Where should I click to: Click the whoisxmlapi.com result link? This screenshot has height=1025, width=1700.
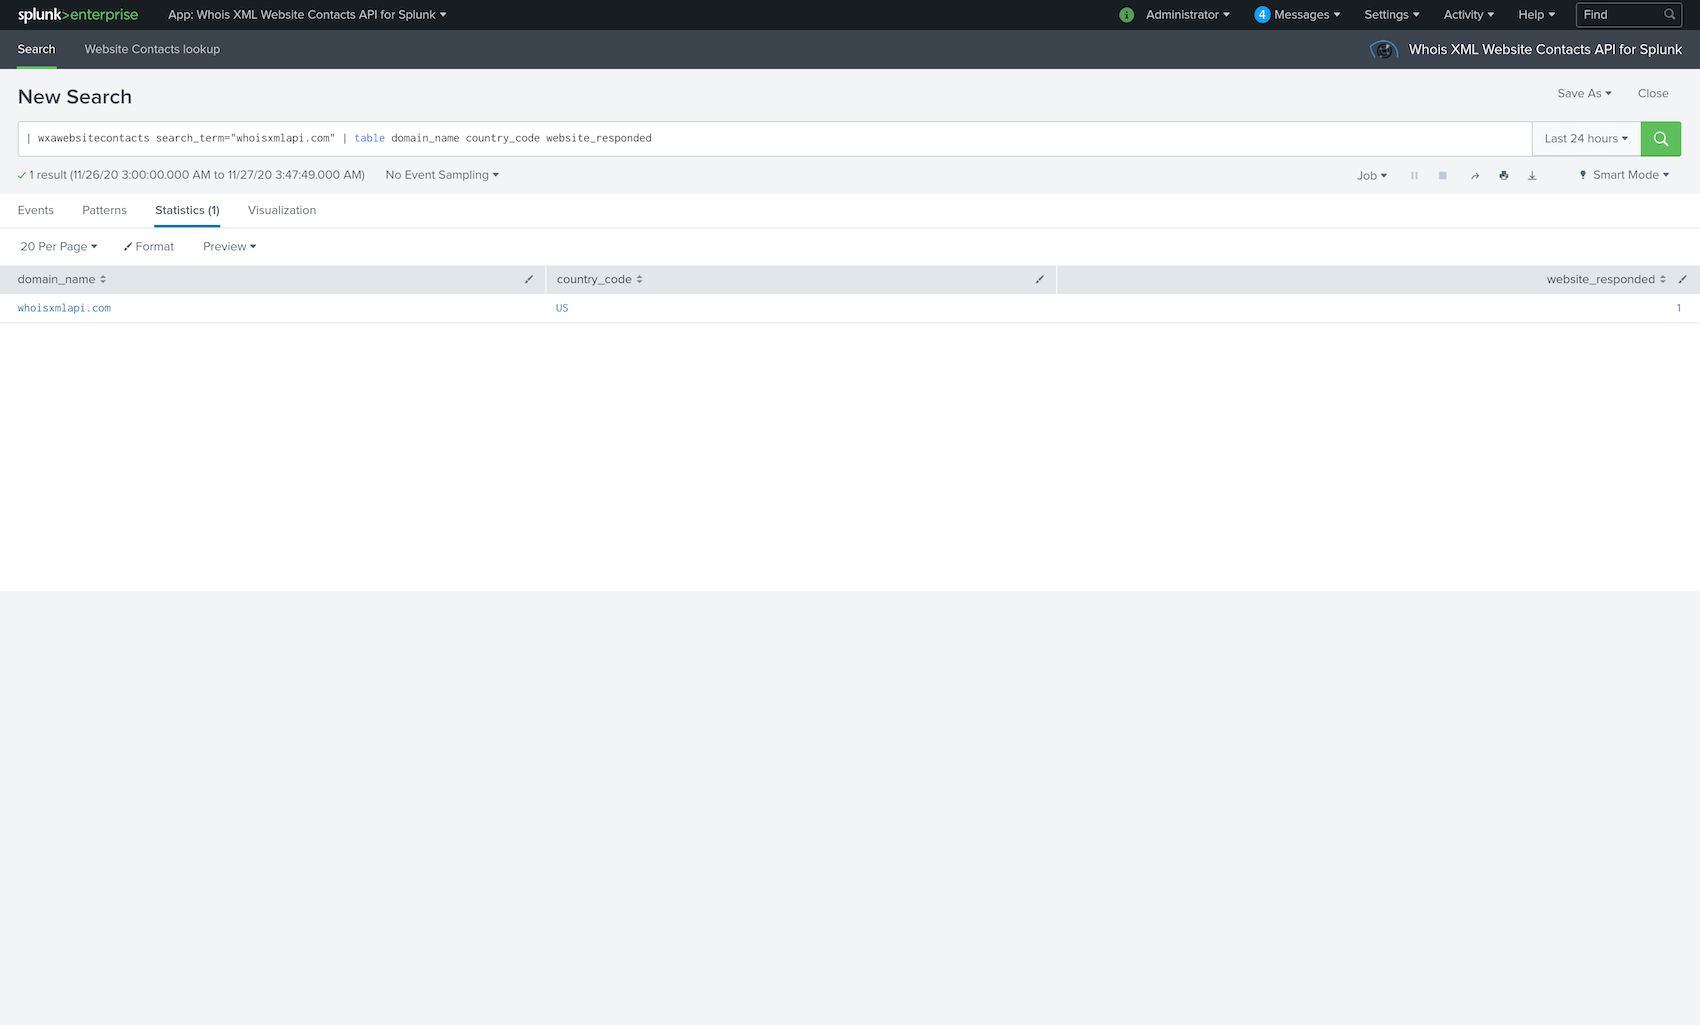[x=64, y=308]
